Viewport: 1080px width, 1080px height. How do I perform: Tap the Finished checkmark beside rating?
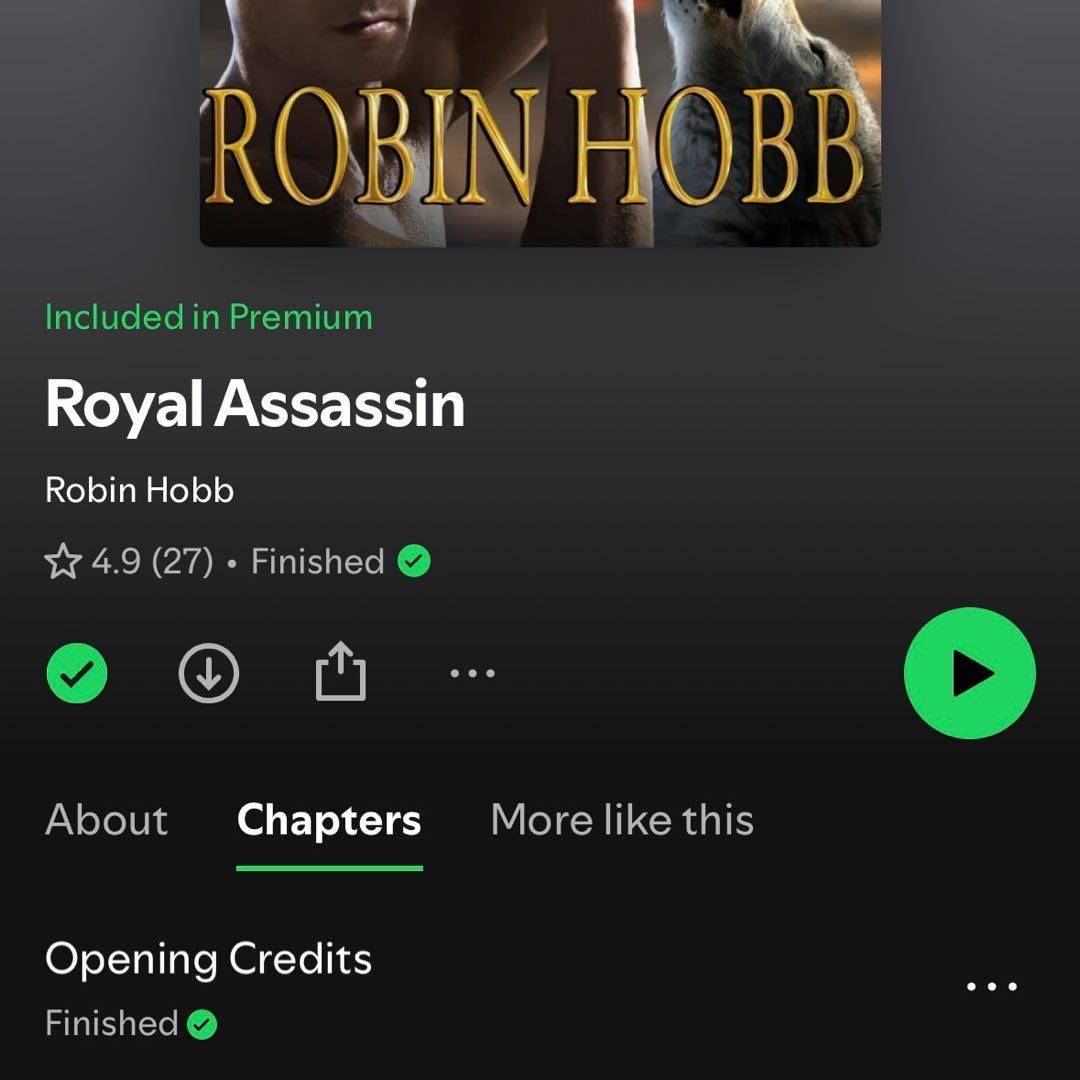coord(414,561)
